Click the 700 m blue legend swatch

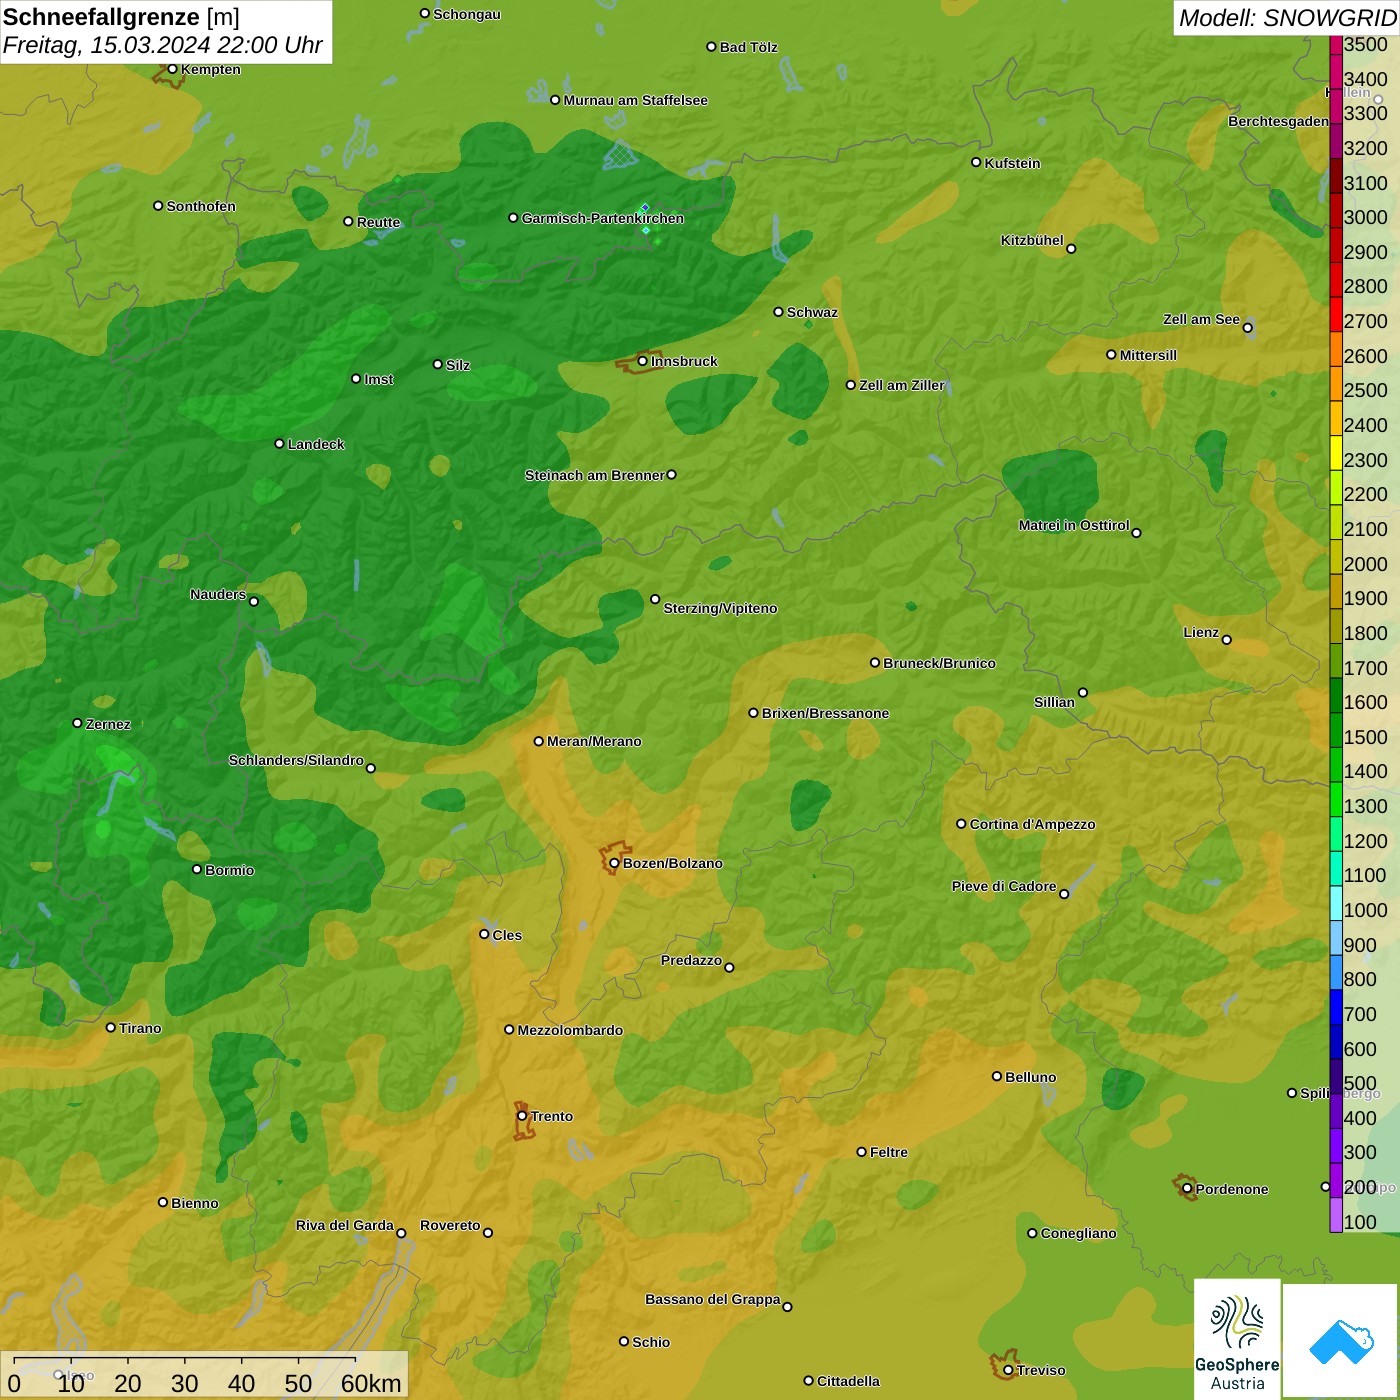coord(1336,1007)
